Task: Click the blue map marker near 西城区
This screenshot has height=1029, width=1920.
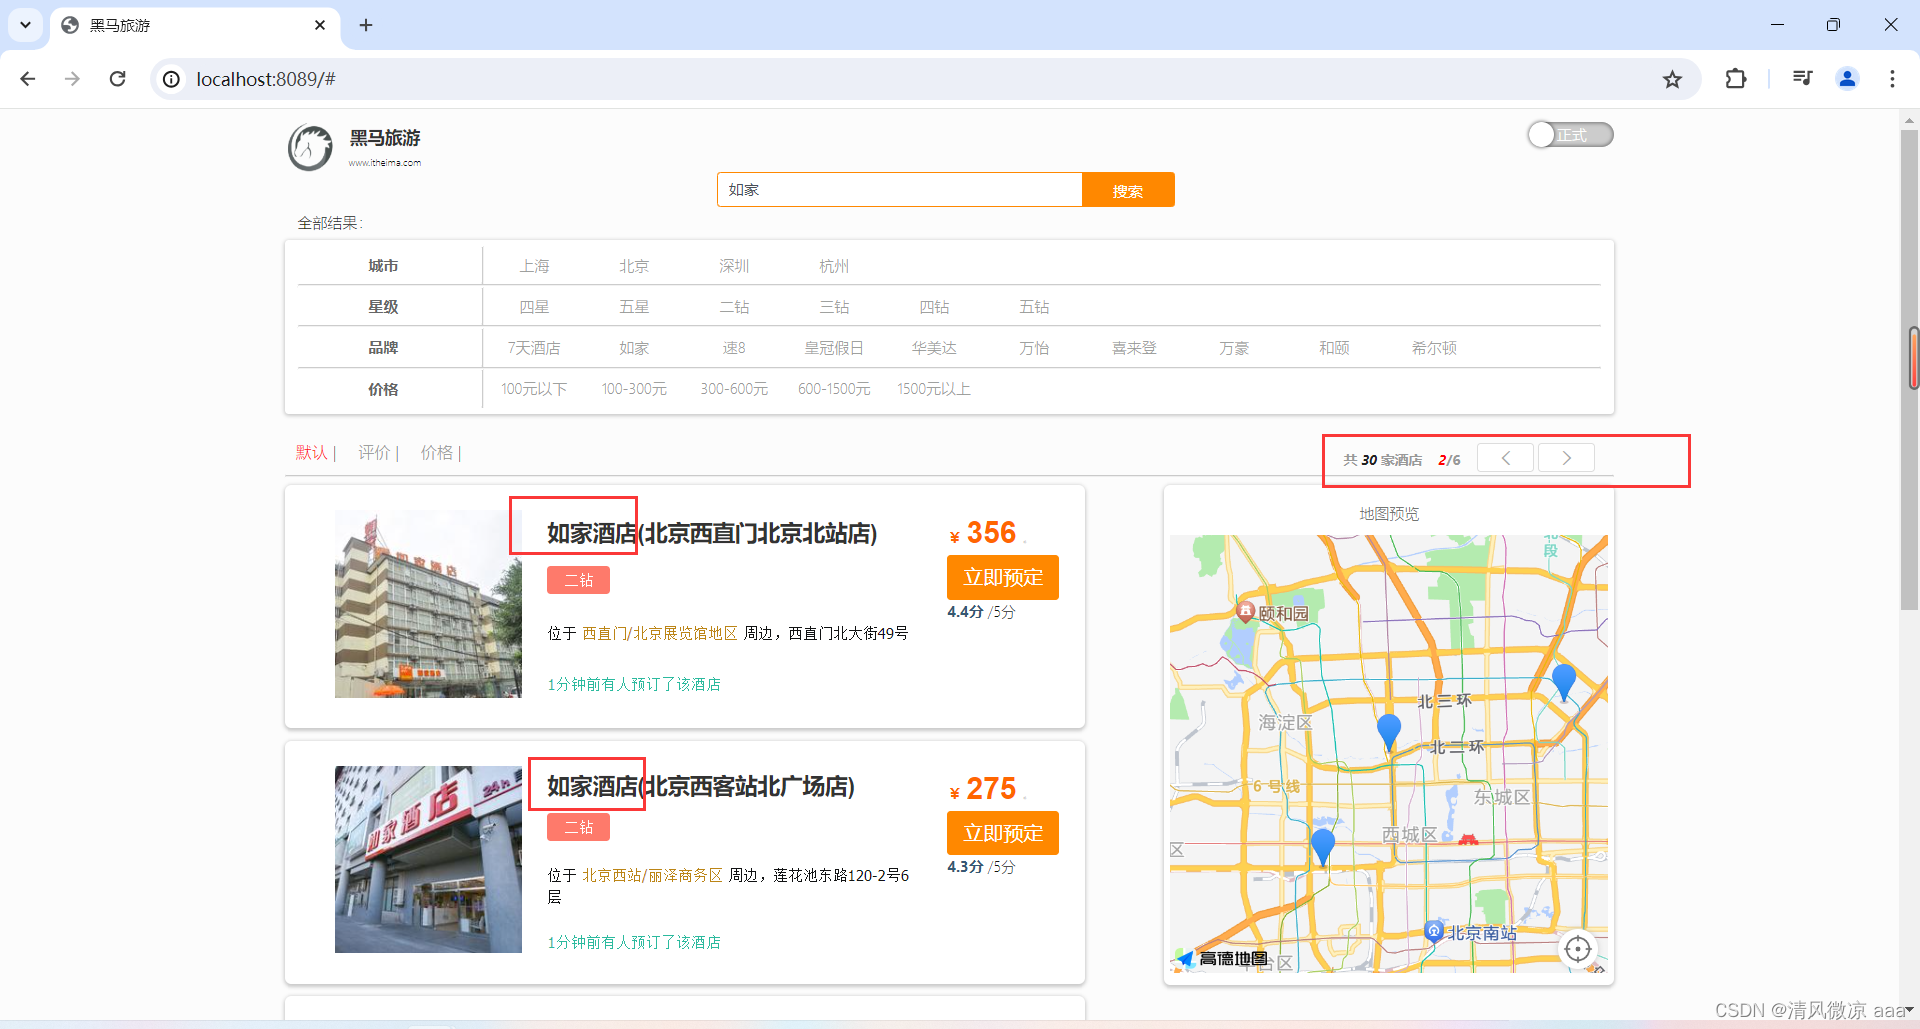Action: coord(1323,846)
